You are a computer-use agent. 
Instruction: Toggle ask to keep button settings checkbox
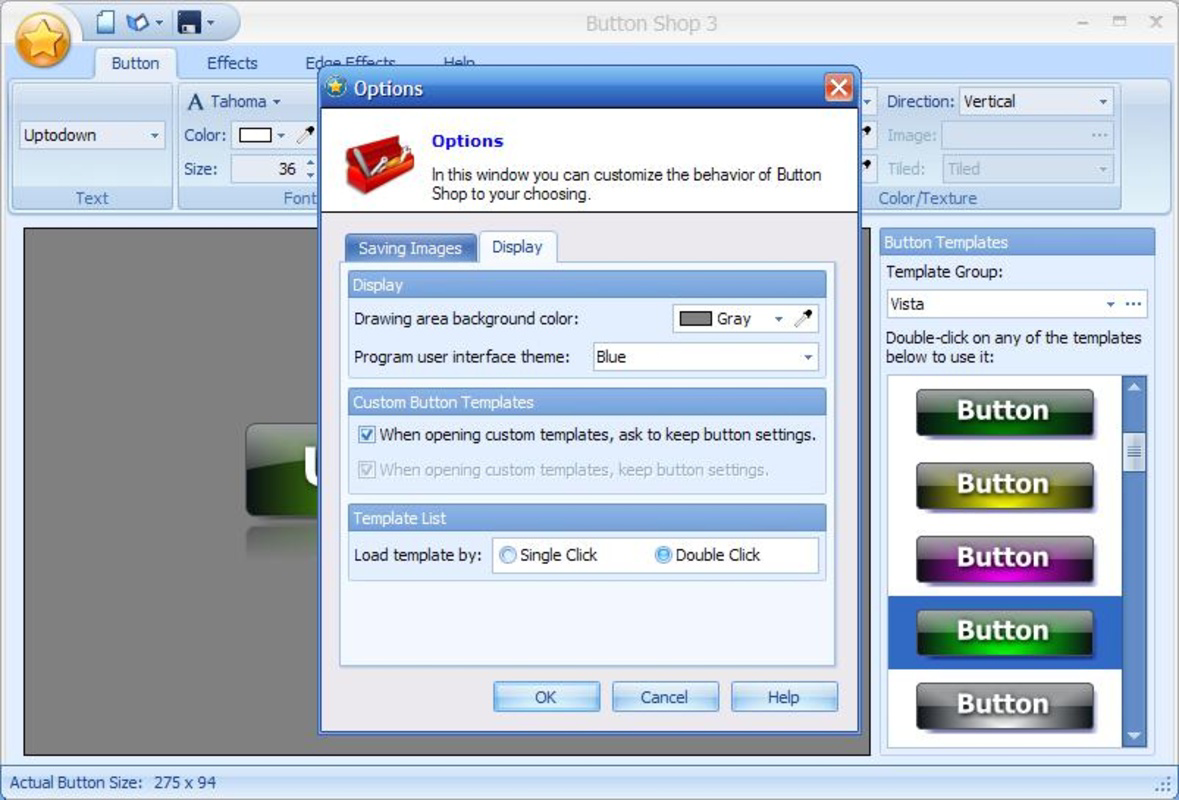pos(366,435)
